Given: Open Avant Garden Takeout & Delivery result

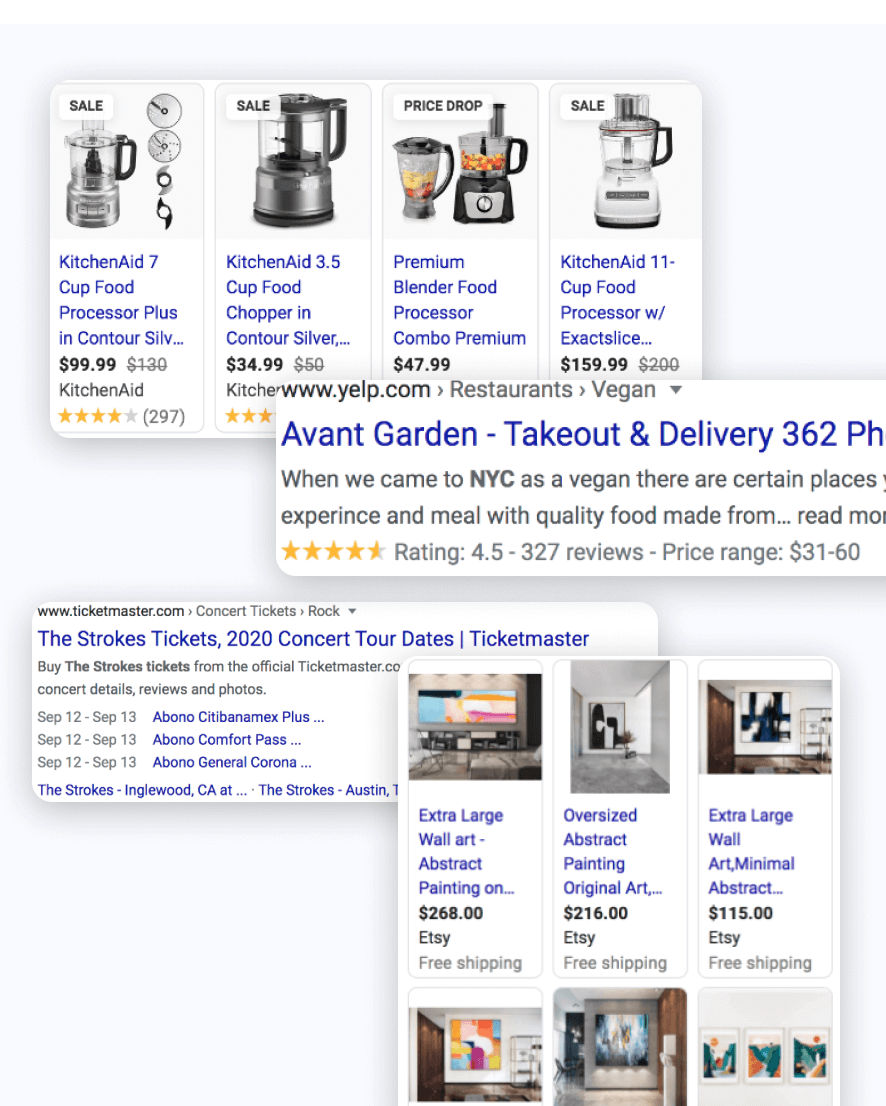Looking at the screenshot, I should (x=583, y=434).
